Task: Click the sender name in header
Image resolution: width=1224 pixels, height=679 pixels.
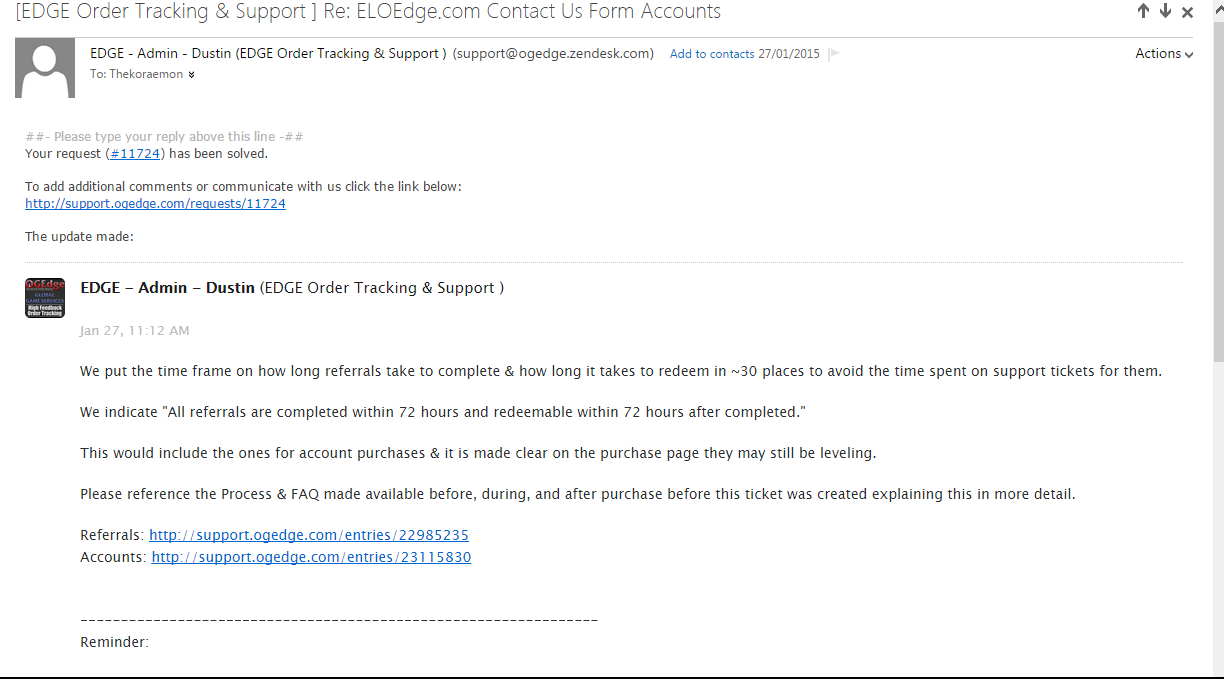Action: [x=268, y=54]
